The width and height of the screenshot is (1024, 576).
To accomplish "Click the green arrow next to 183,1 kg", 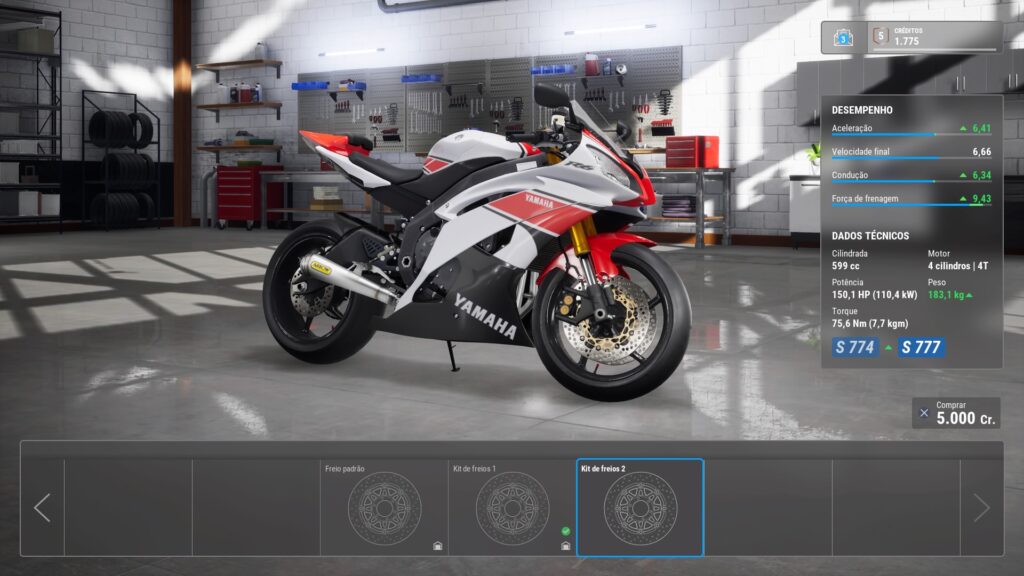I will click(x=969, y=295).
